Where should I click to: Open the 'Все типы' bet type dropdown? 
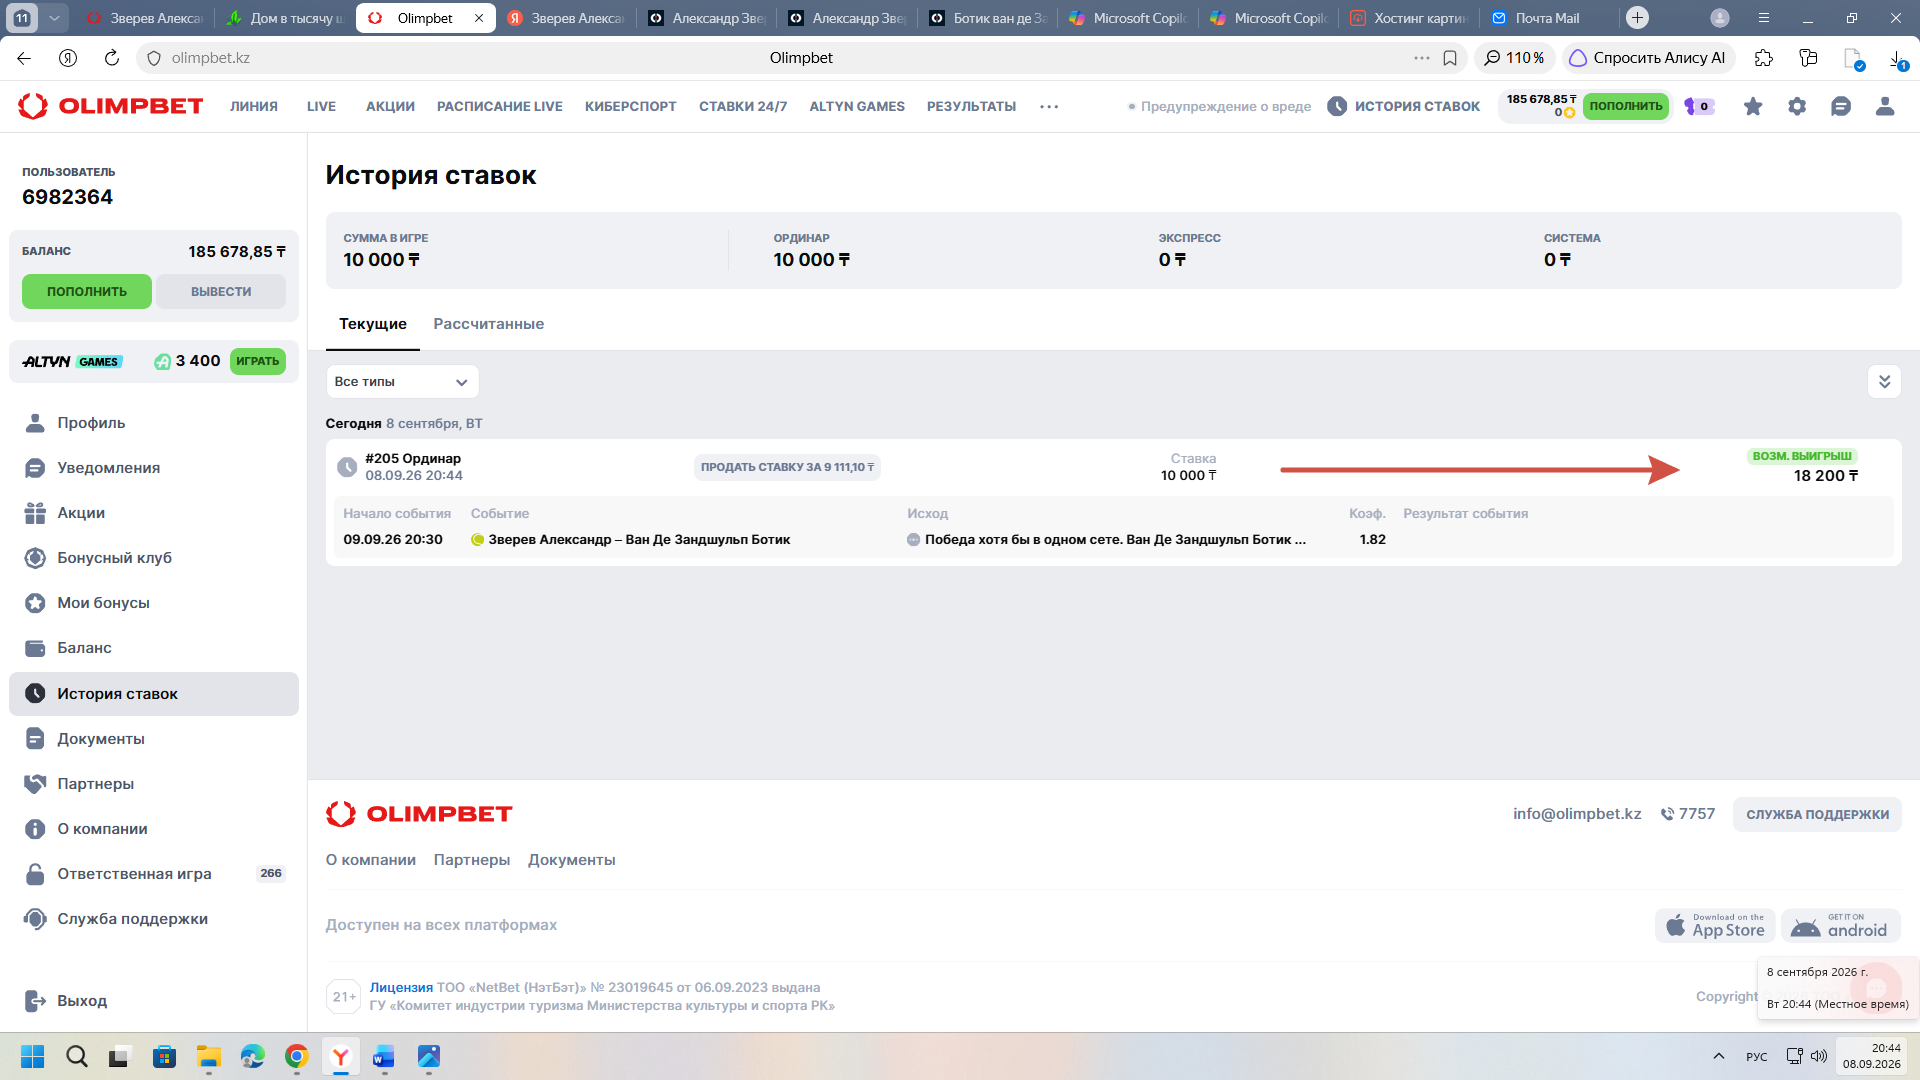[402, 381]
